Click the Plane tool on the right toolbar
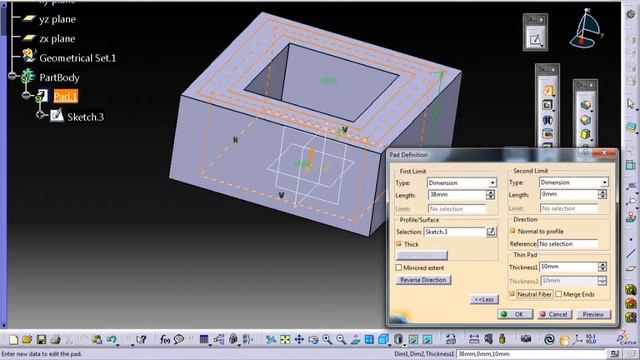The width and height of the screenshot is (640, 360). [631, 268]
